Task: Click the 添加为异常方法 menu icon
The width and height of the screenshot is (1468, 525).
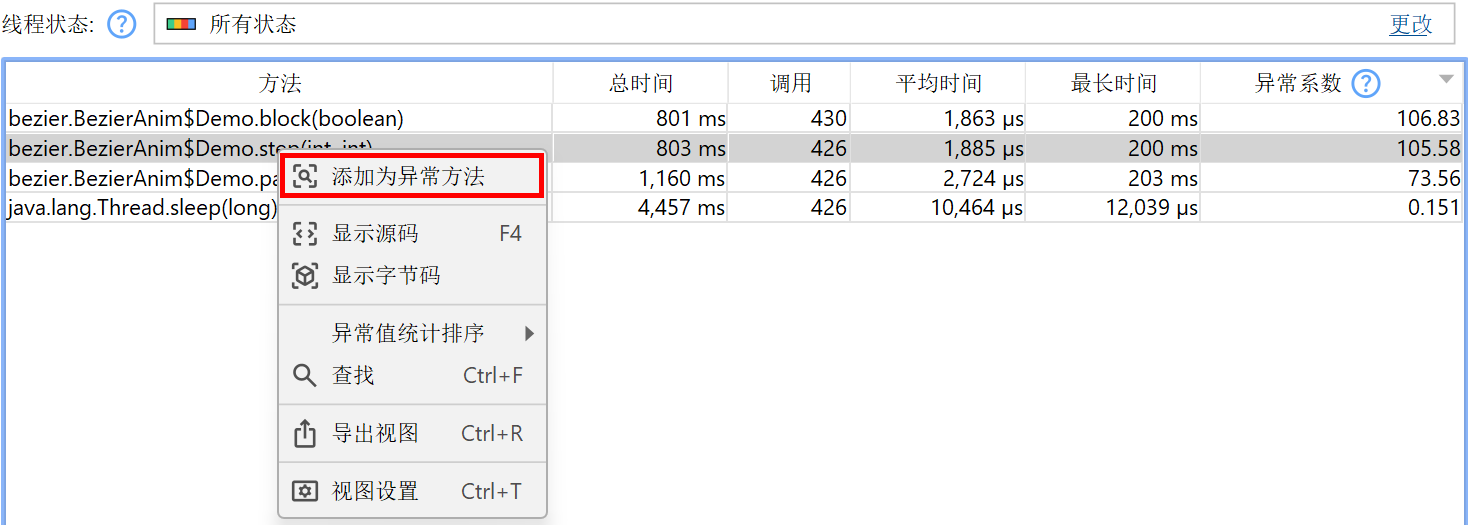Action: (x=305, y=177)
